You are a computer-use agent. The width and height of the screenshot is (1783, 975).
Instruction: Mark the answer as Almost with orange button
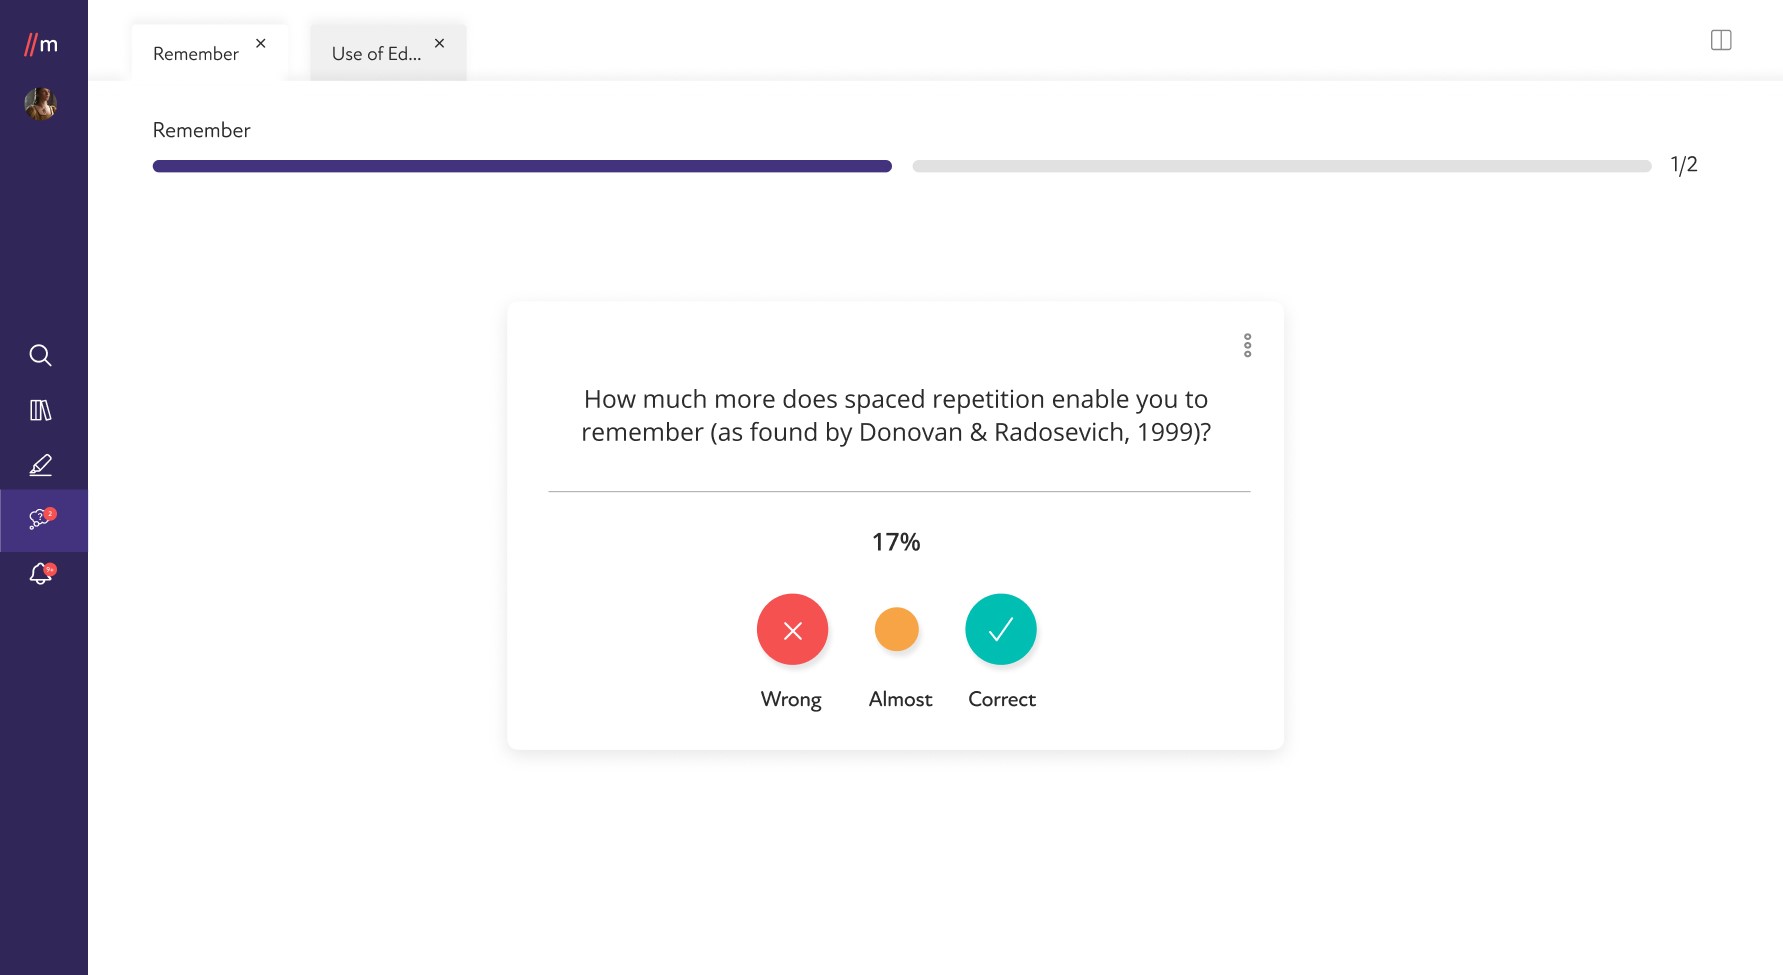coord(897,629)
